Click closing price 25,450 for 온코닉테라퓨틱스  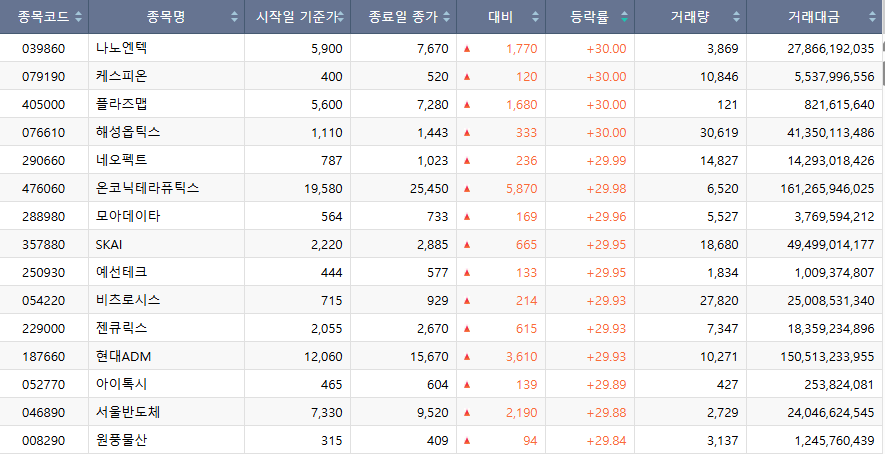pos(430,189)
